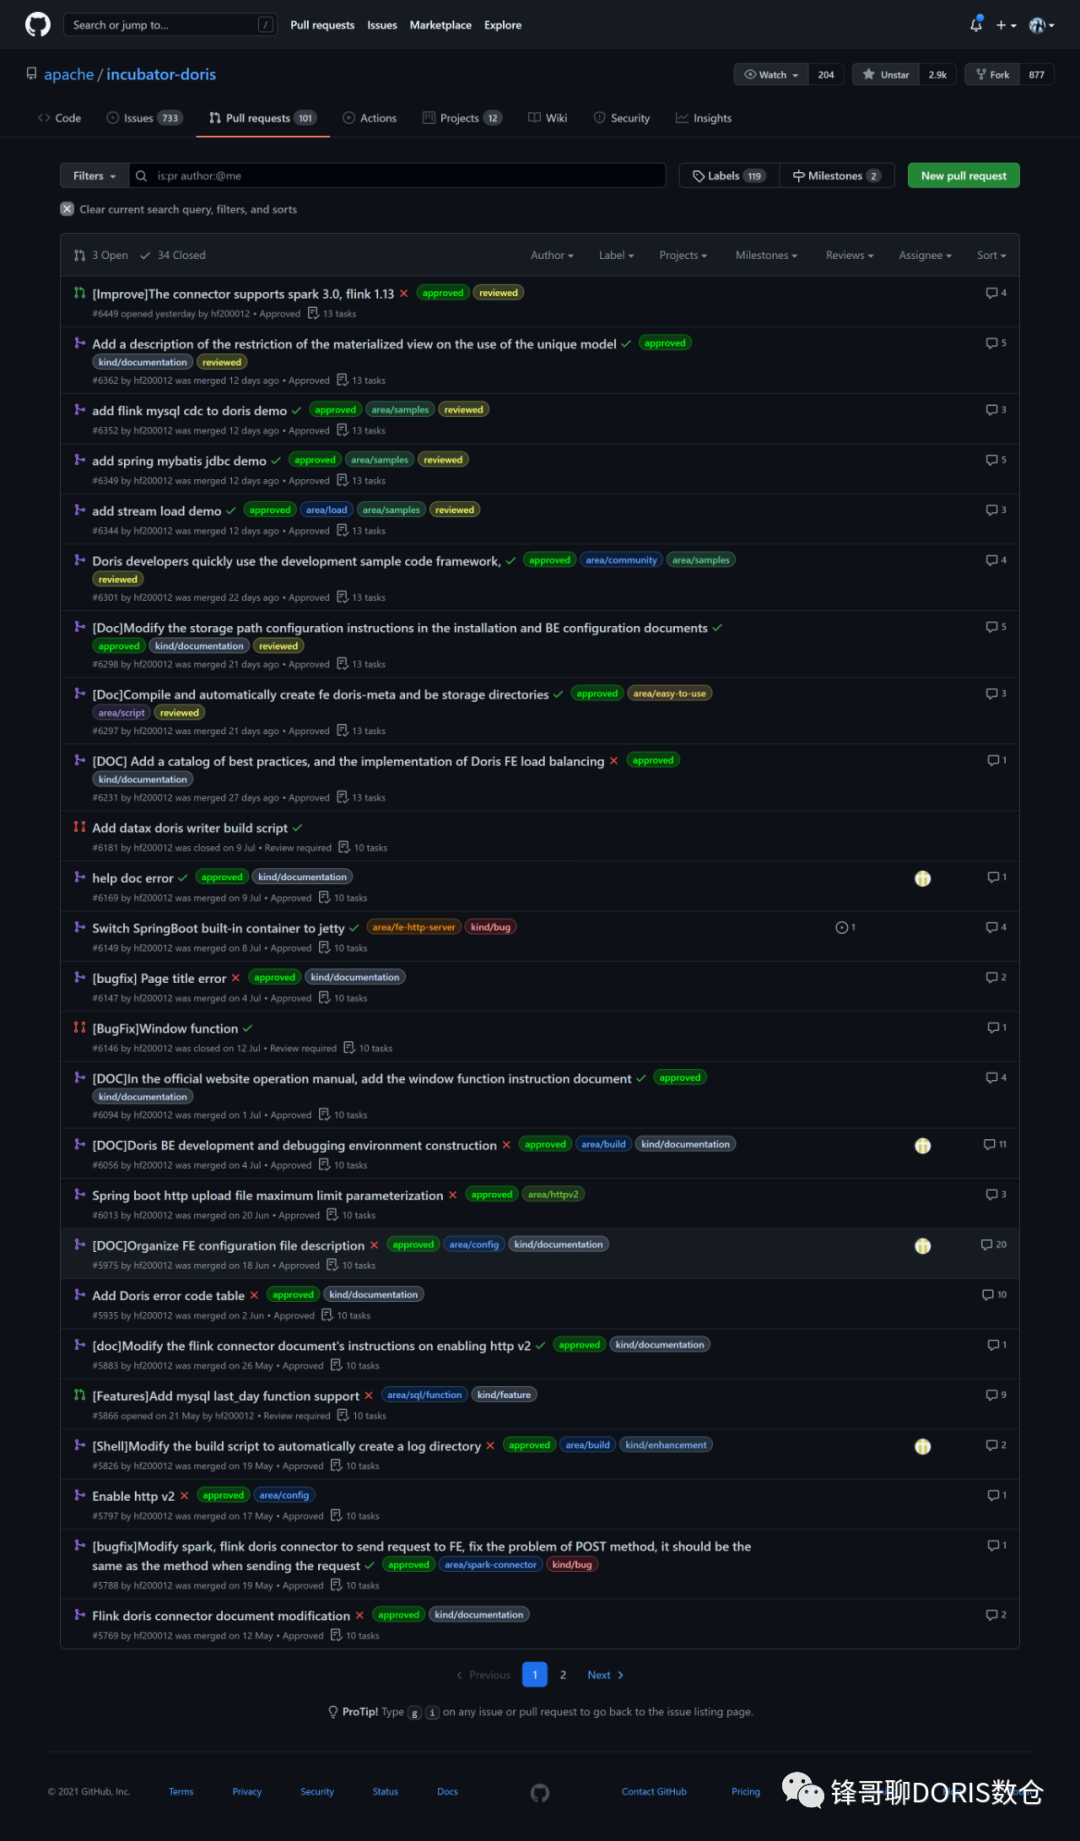Click the GitHub logo in the header
Viewport: 1080px width, 1841px height.
click(x=38, y=25)
